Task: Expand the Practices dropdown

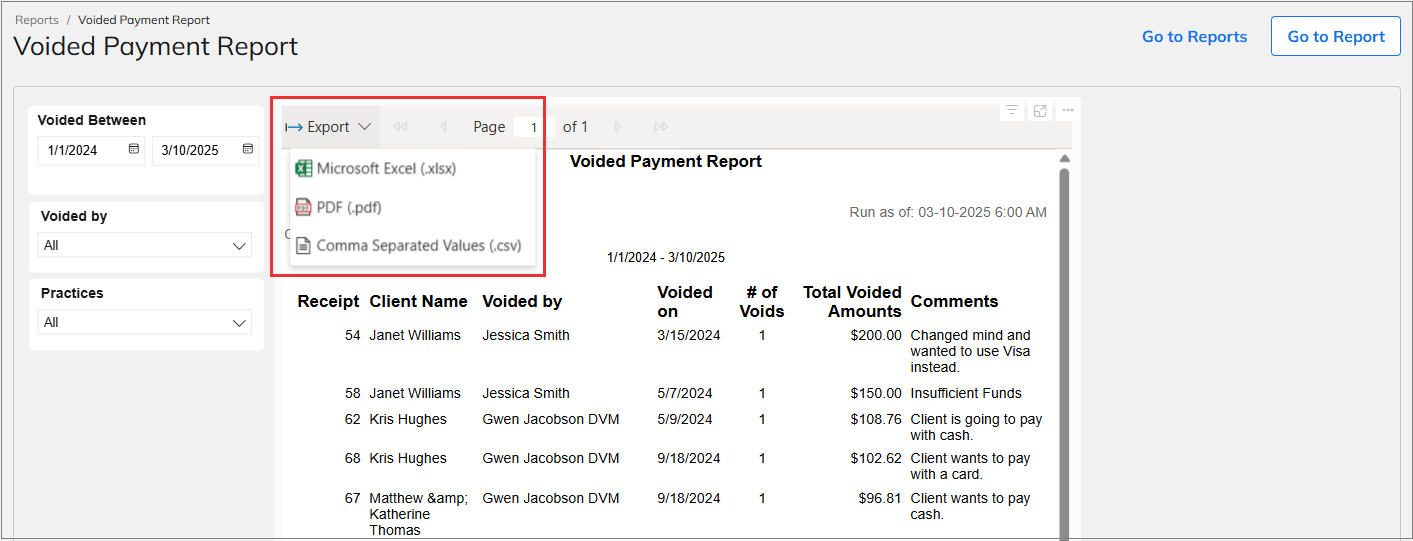Action: click(145, 322)
